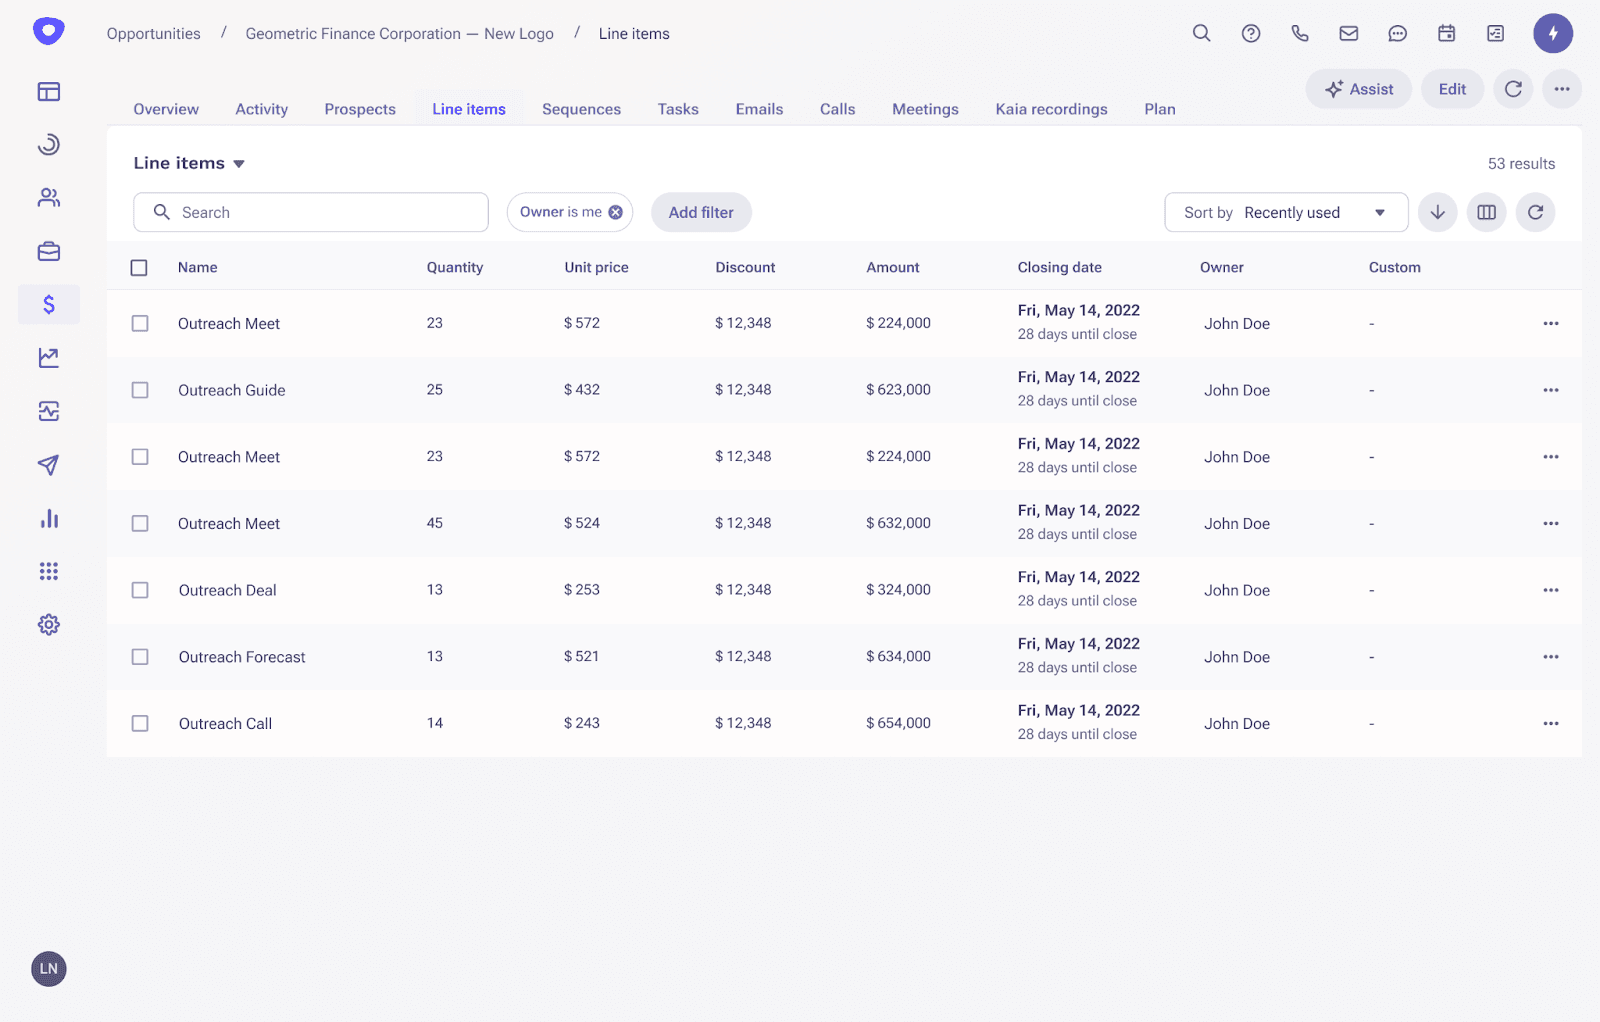Tick the select-all checkbox in header
The image size is (1600, 1022).
139,268
